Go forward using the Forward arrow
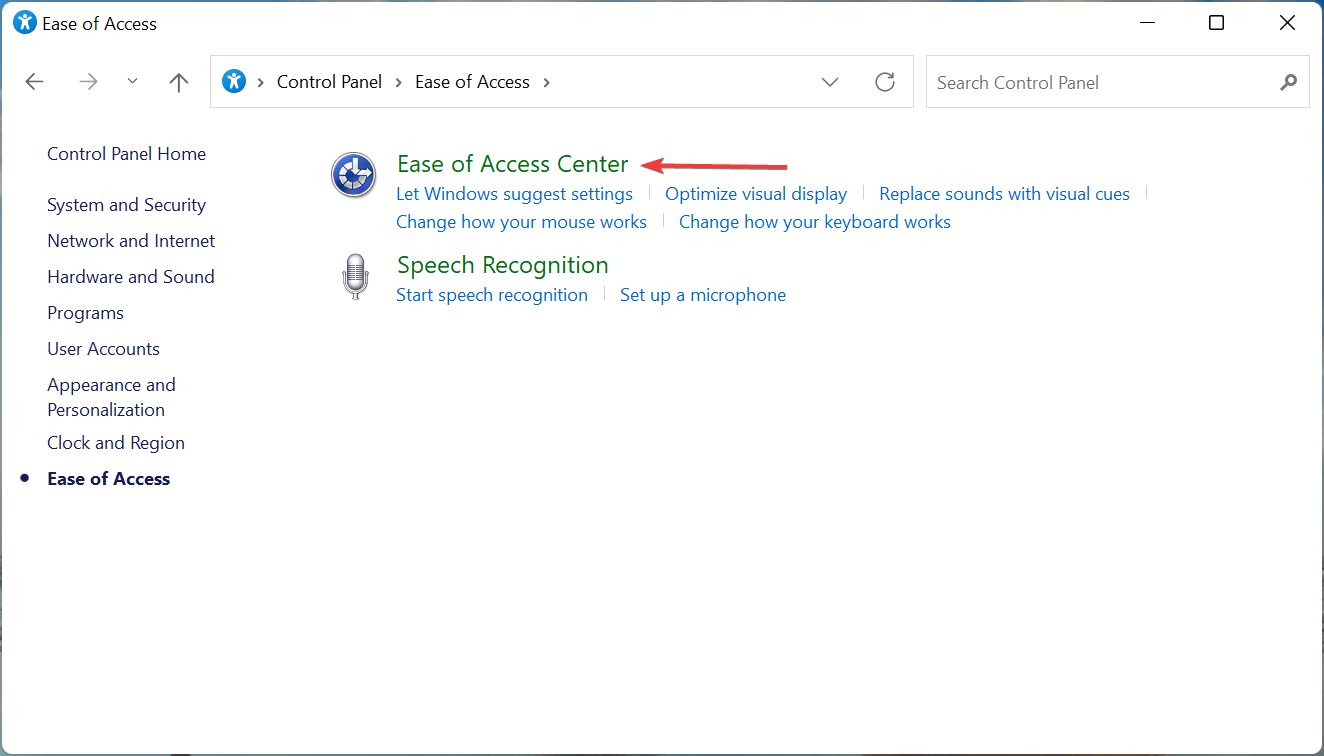Screen dimensions: 1324x756 (x=89, y=82)
